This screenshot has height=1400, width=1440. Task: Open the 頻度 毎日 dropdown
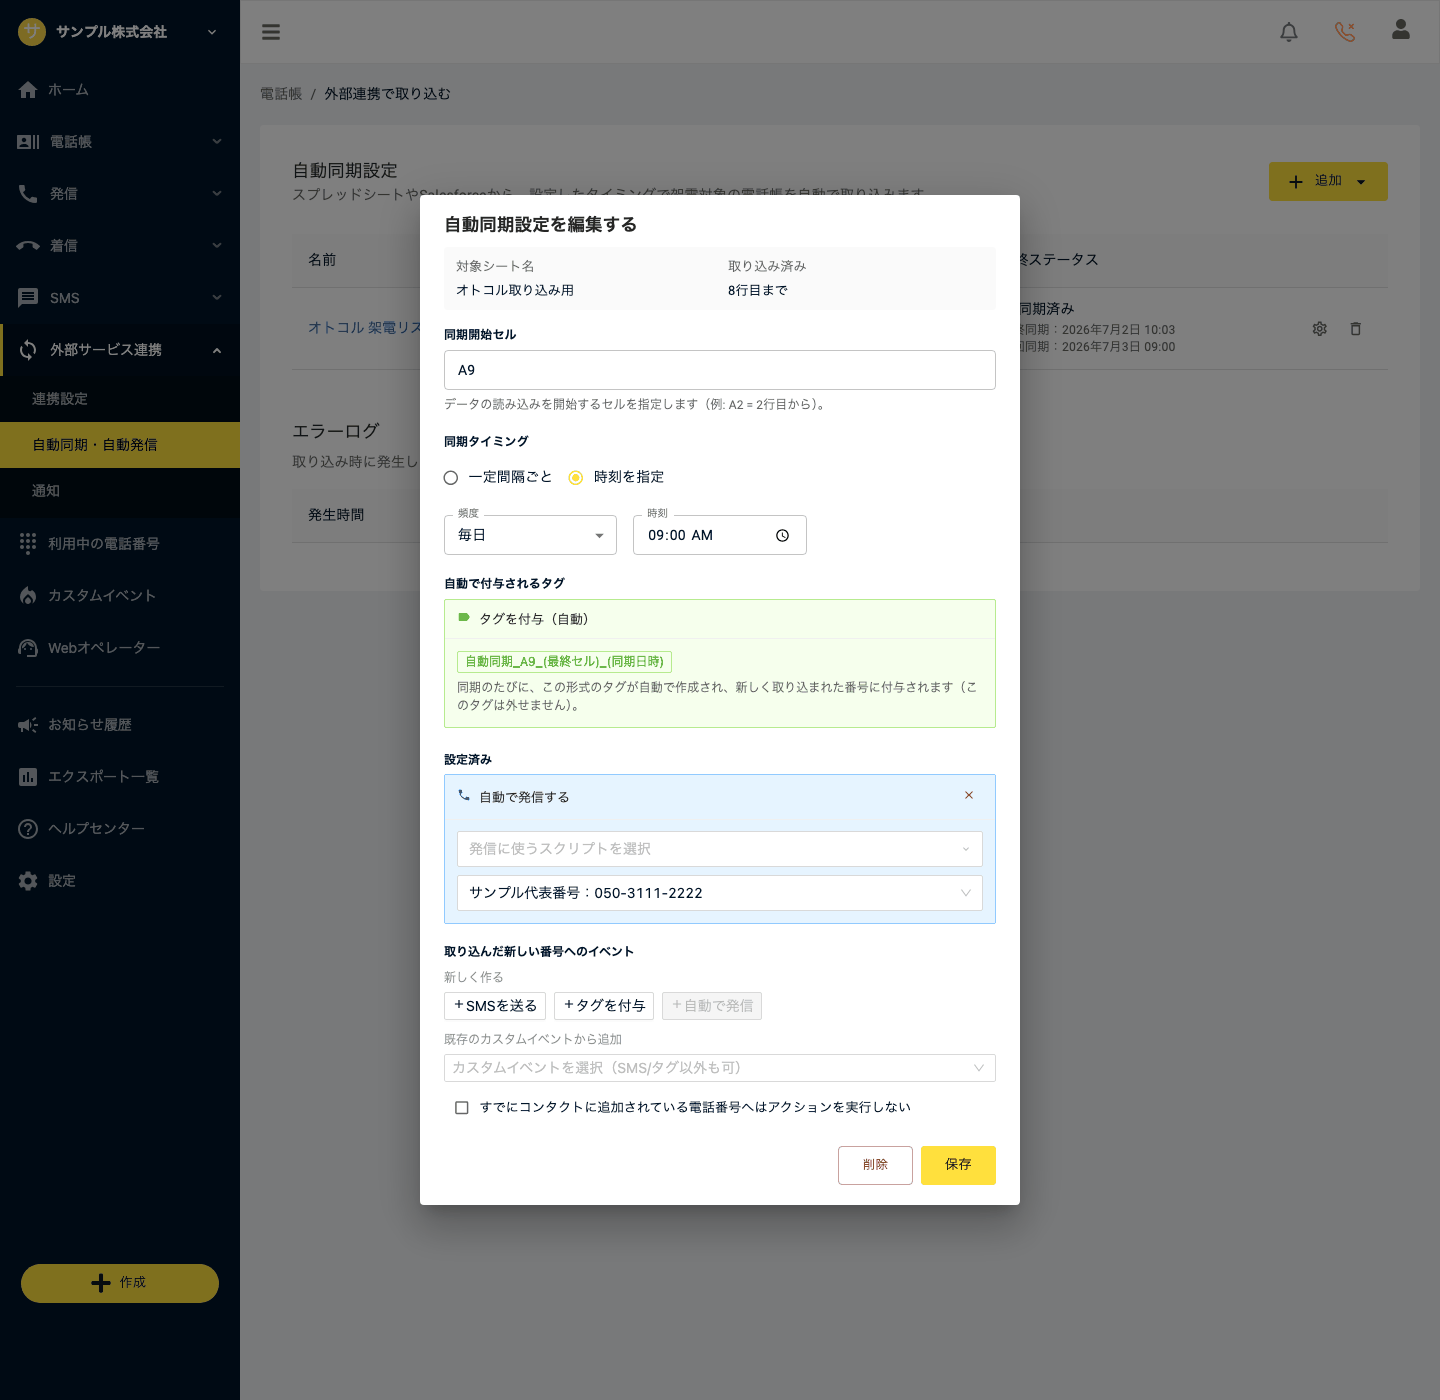tap(530, 535)
